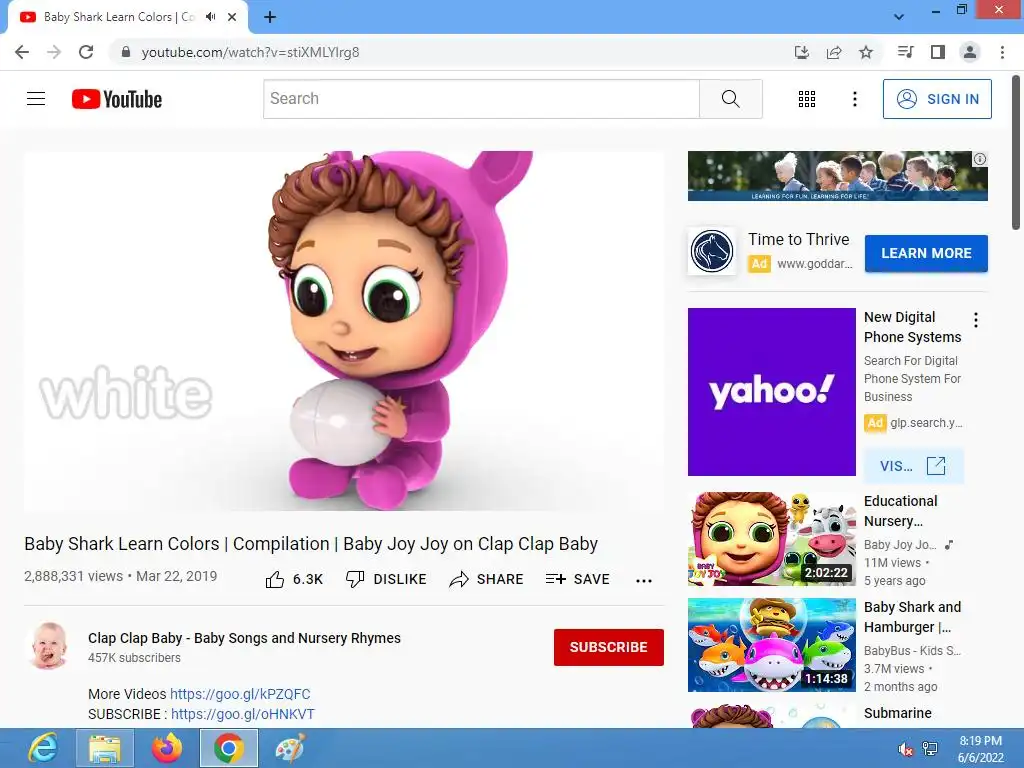The height and width of the screenshot is (768, 1024).
Task: Open a new tab with plus
Action: [x=270, y=17]
